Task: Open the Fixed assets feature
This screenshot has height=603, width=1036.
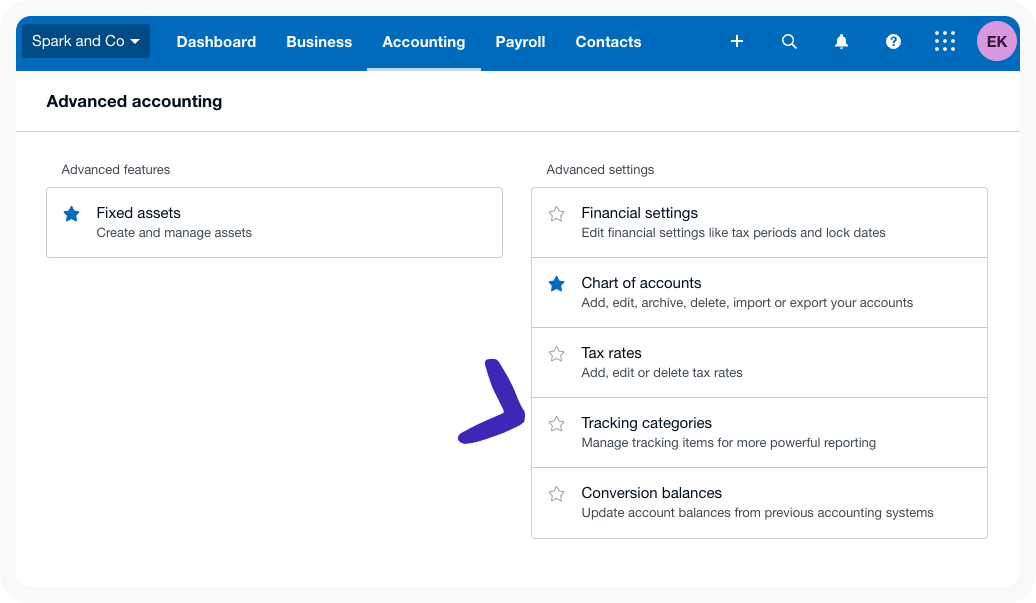Action: click(x=138, y=213)
